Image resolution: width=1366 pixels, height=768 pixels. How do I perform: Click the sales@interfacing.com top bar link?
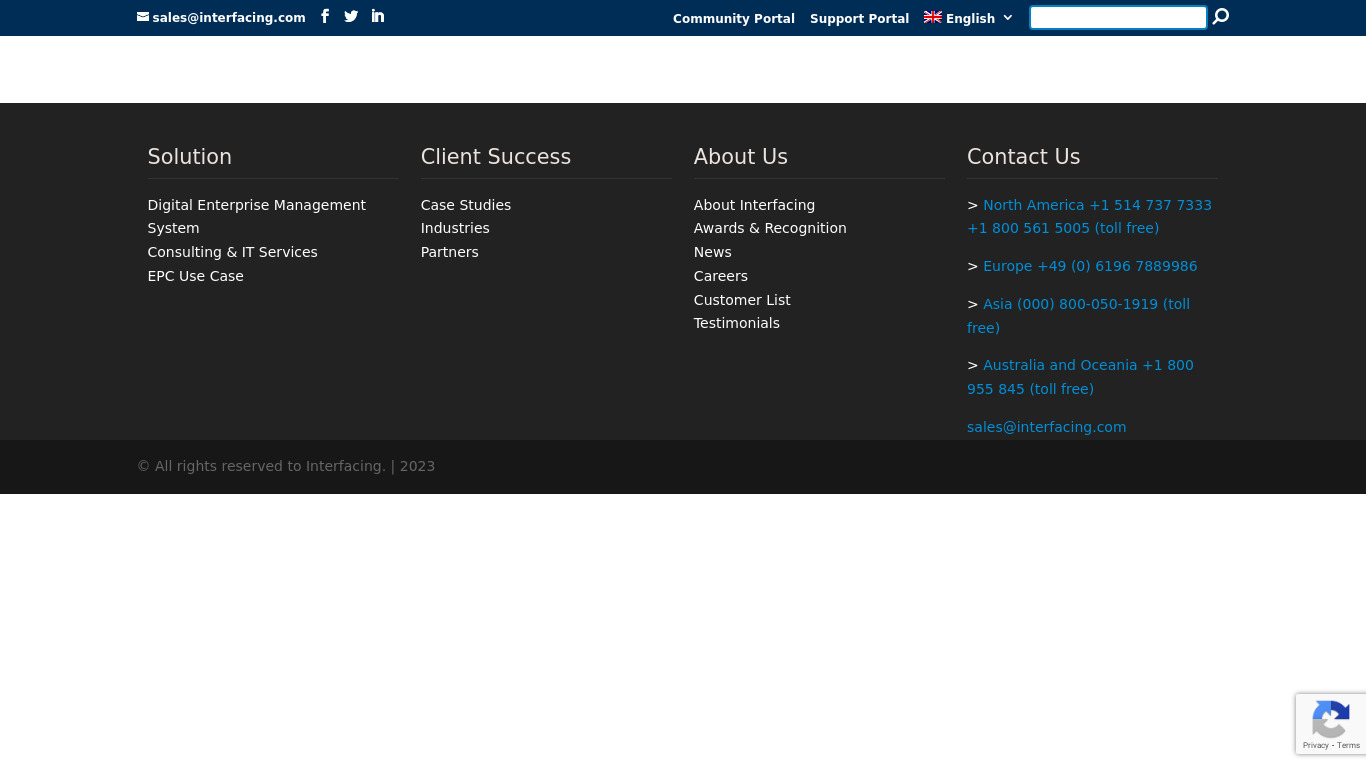click(x=229, y=18)
